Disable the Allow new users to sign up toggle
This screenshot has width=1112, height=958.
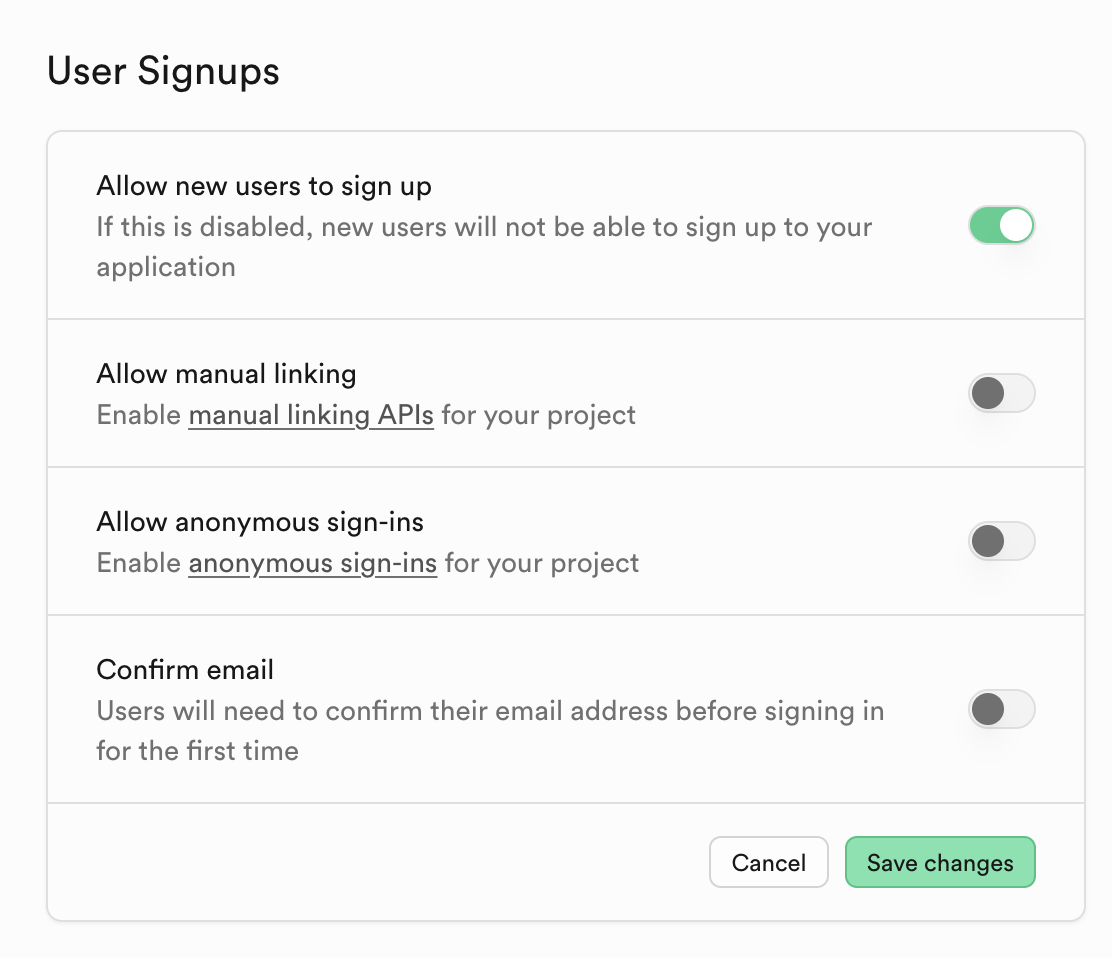click(x=1001, y=225)
